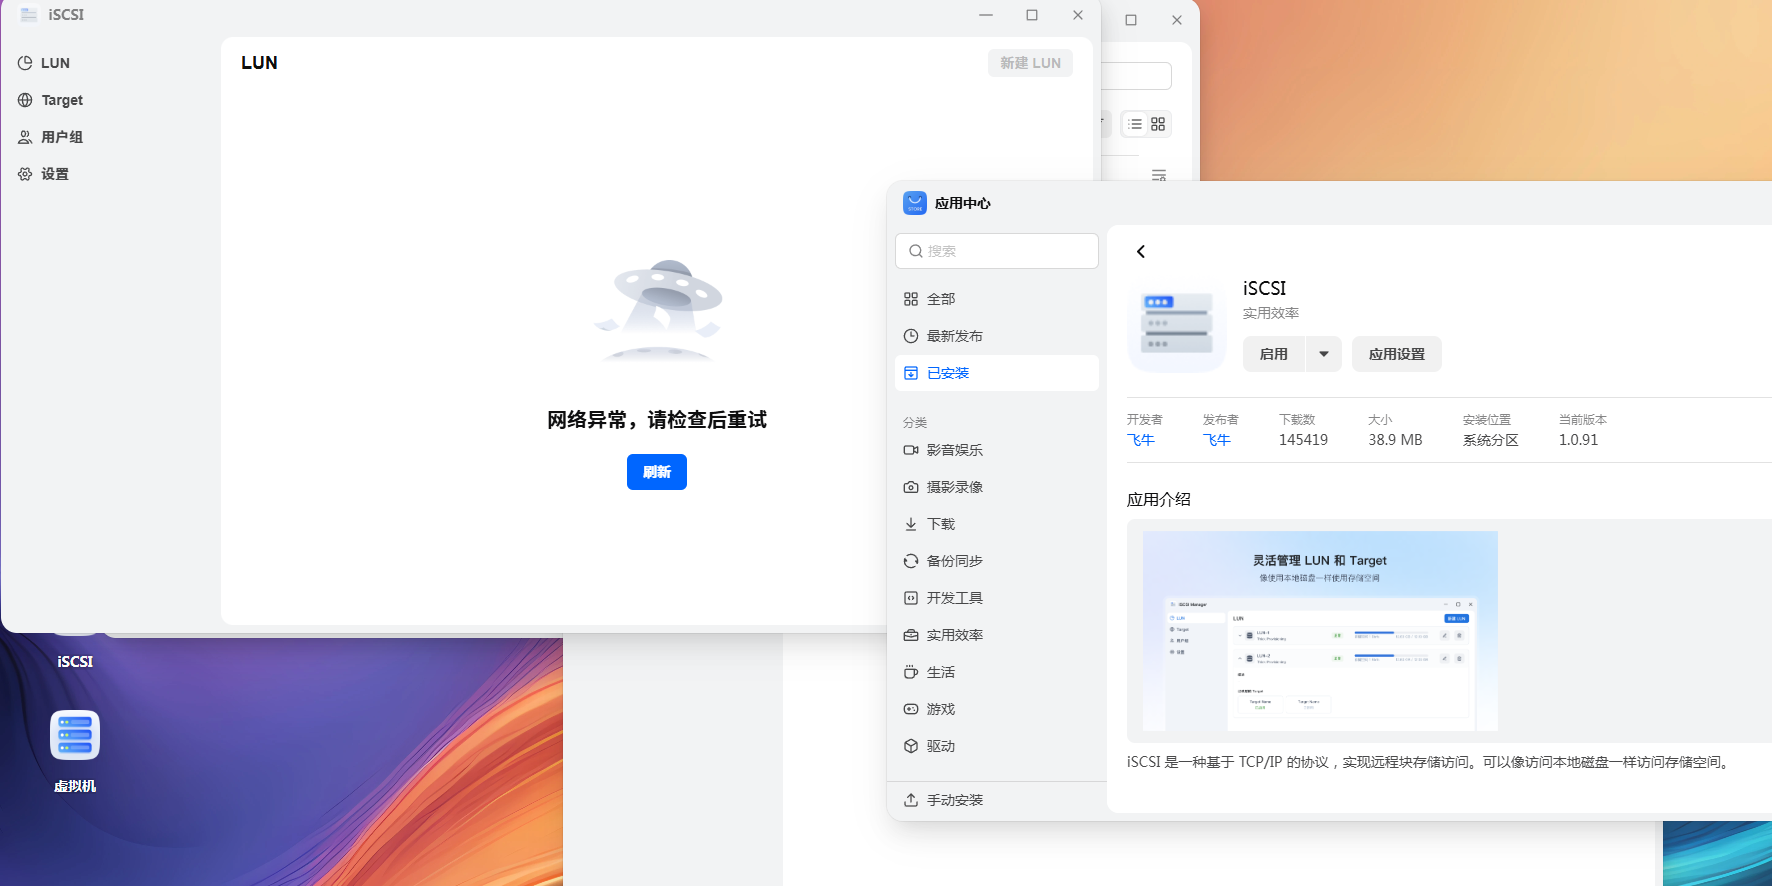Open the 驱动 category

tap(997, 746)
